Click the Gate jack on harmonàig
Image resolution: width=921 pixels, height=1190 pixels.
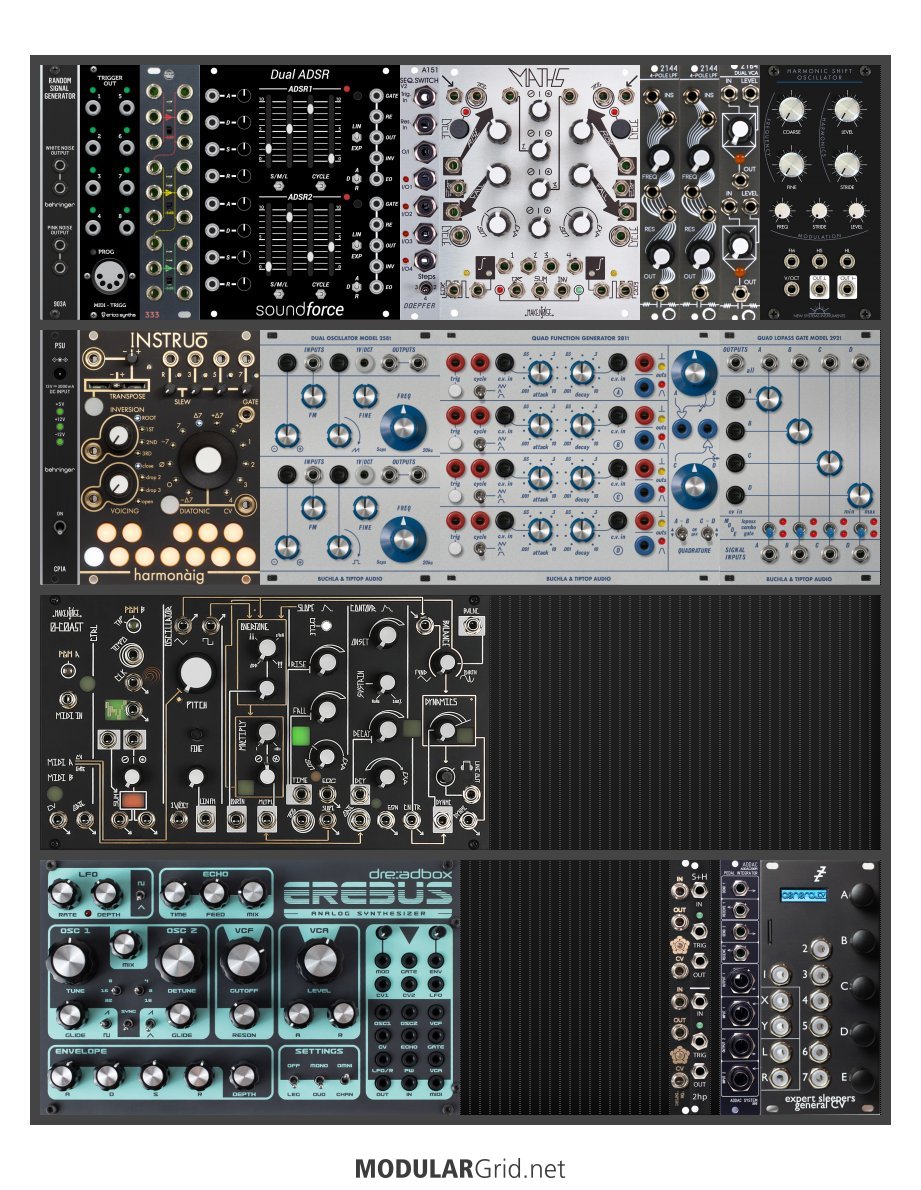pos(247,414)
